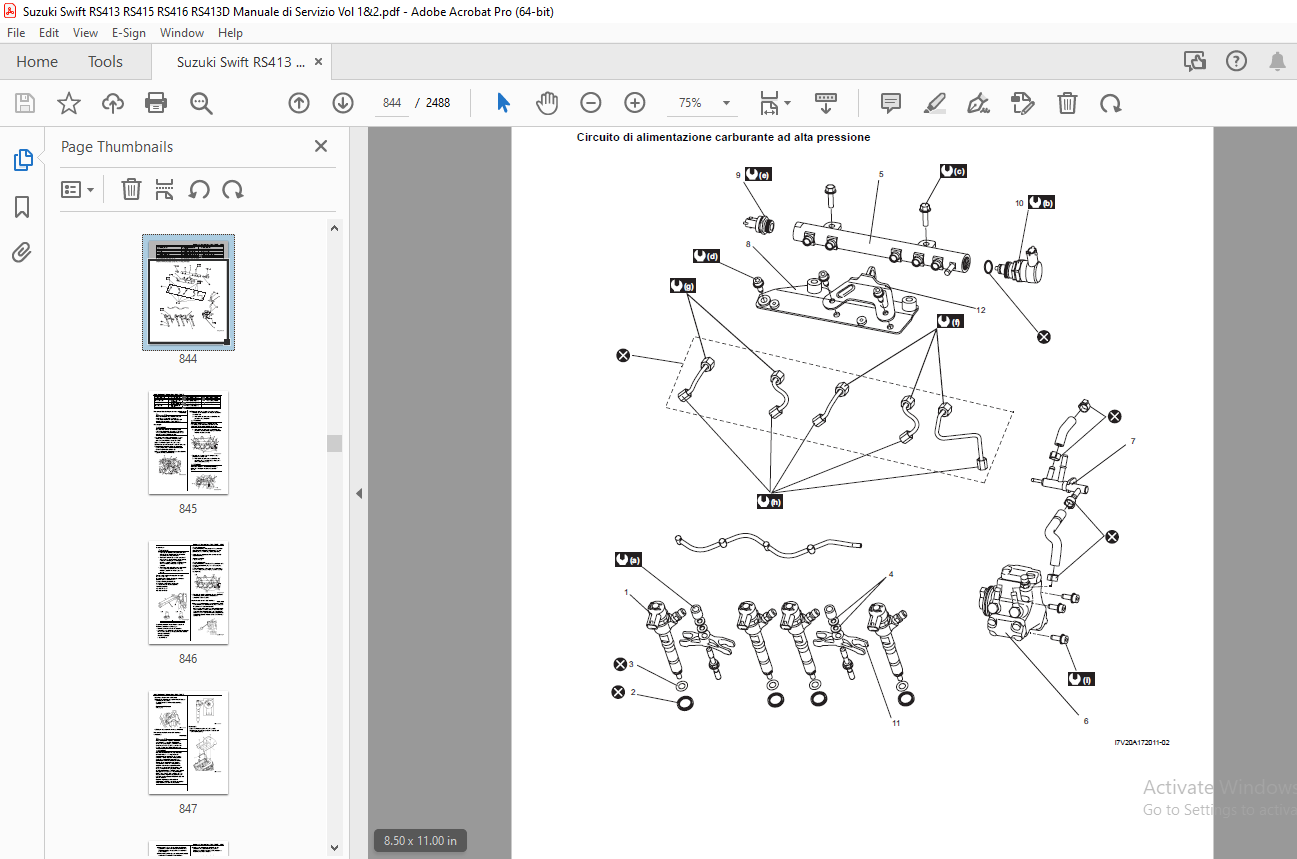Click the Edit PDF stamp icon

tap(1022, 103)
